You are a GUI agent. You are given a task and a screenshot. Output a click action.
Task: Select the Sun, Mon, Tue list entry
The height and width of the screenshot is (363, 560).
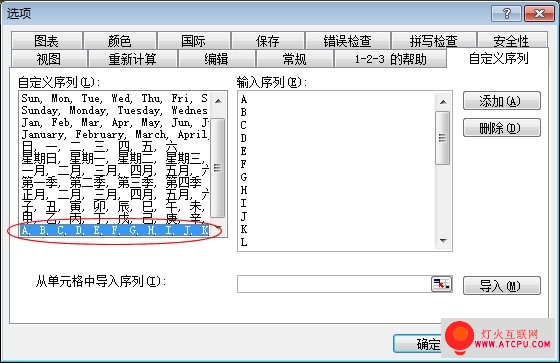115,98
